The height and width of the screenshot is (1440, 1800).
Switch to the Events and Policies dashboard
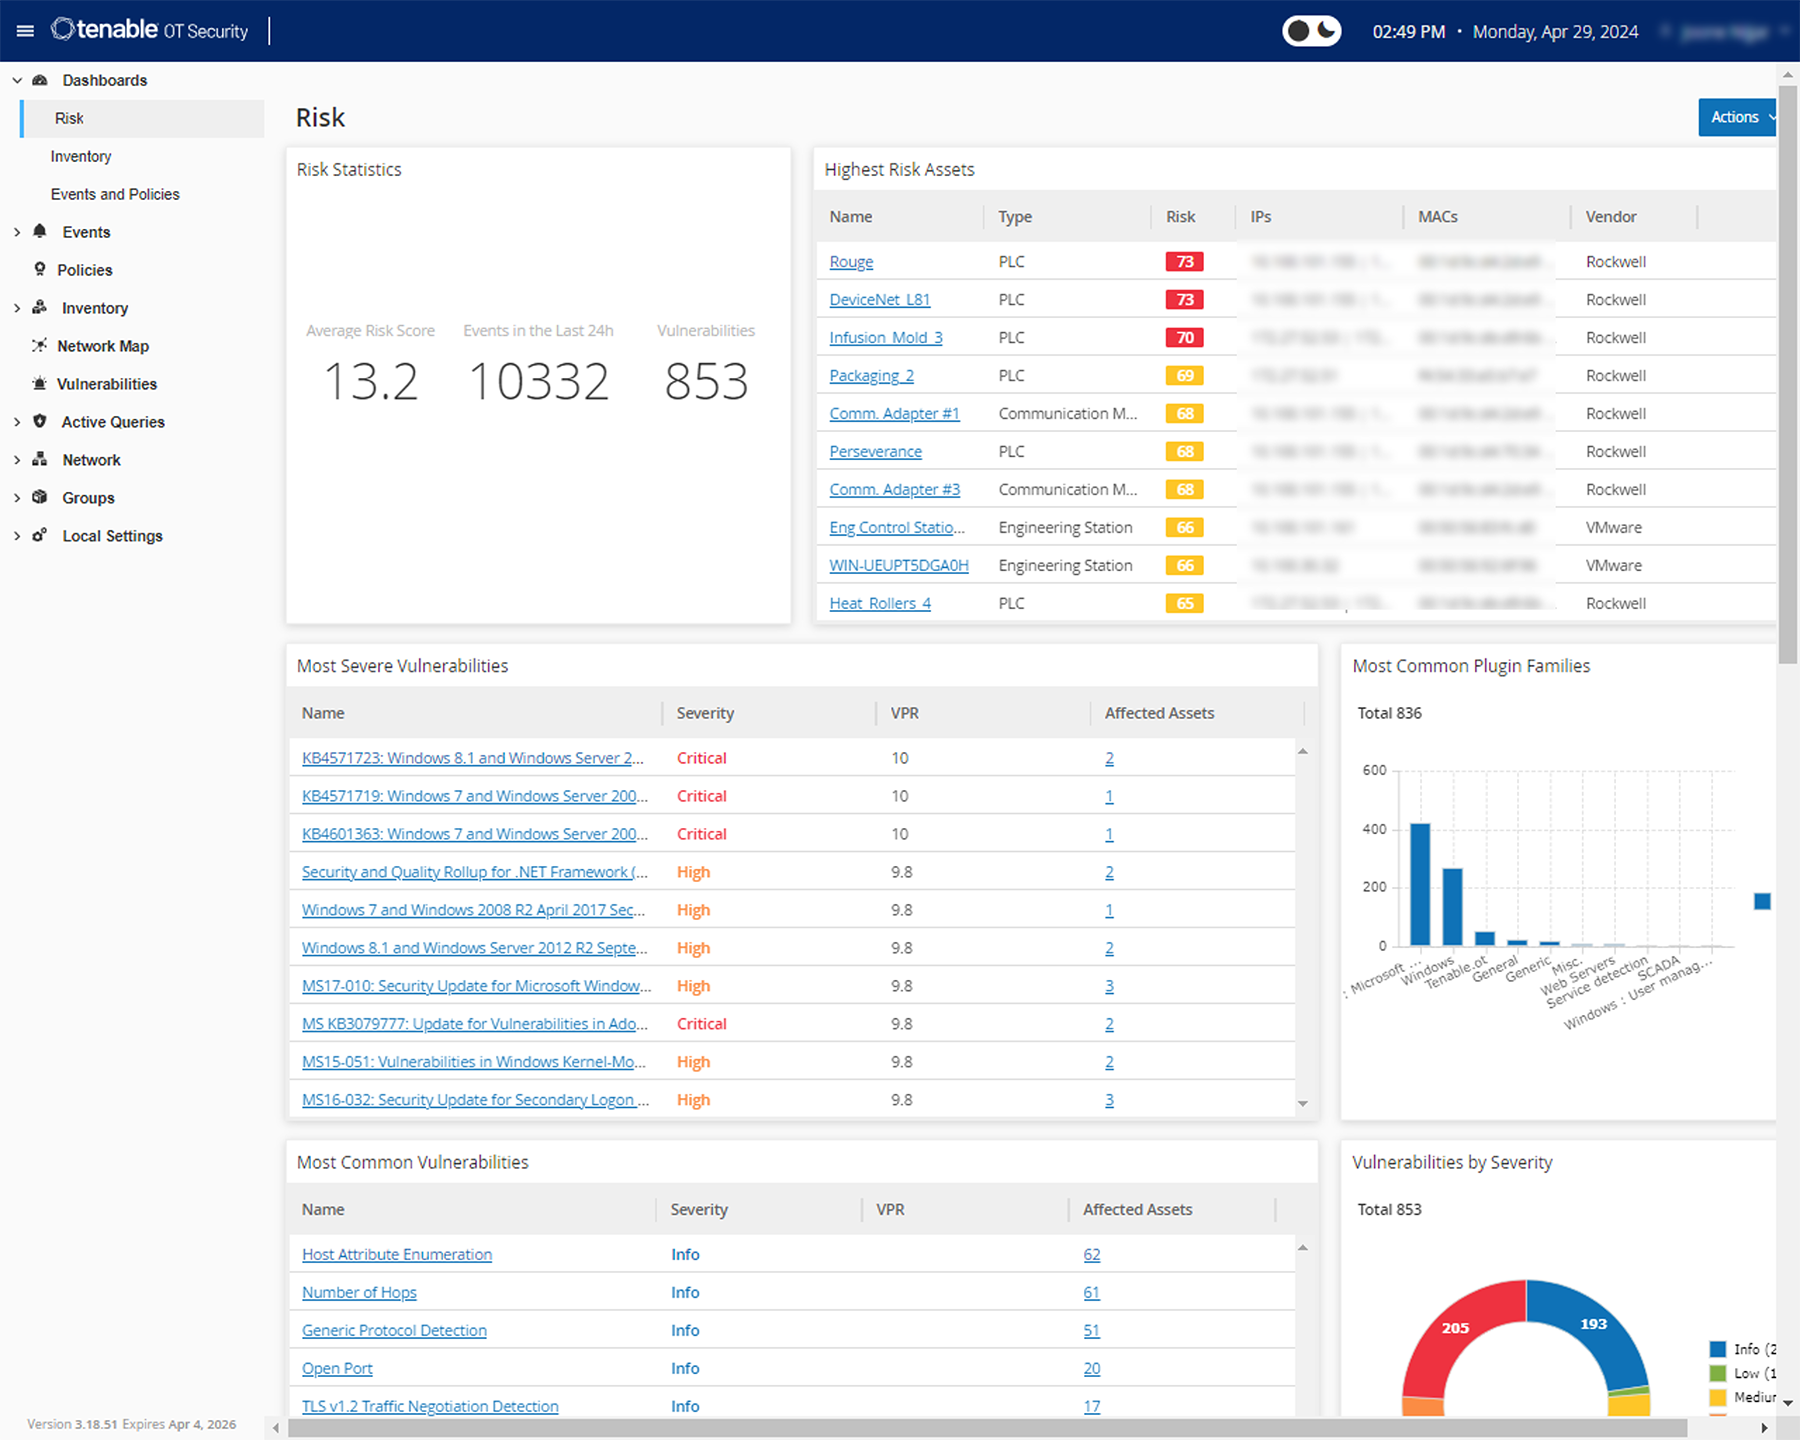coord(115,193)
